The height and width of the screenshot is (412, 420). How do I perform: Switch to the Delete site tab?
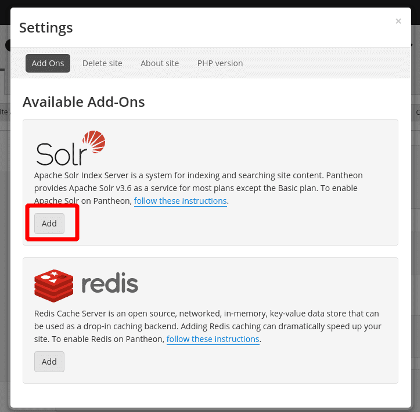tap(102, 63)
